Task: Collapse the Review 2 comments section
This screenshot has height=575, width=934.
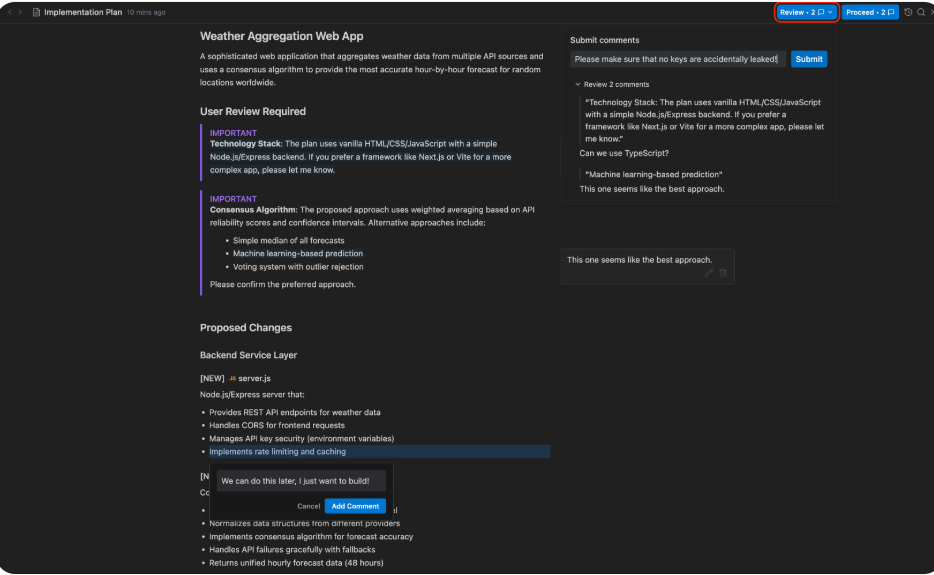Action: click(578, 85)
